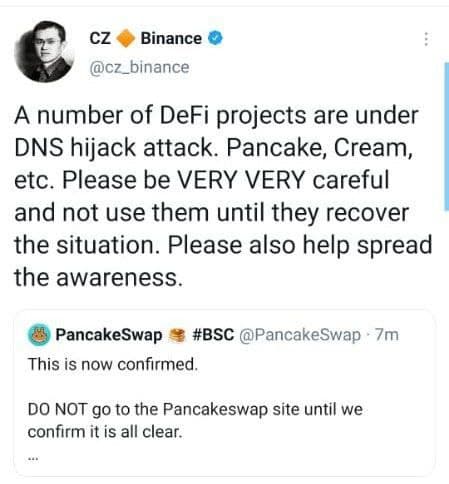
Task: Click 'confirm it is all clear.' line
Action: pos(105,432)
